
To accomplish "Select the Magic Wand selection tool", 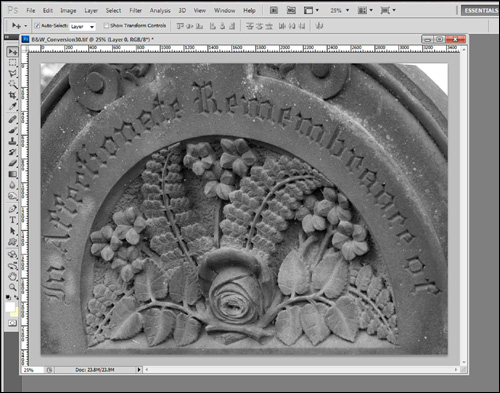I will point(13,84).
